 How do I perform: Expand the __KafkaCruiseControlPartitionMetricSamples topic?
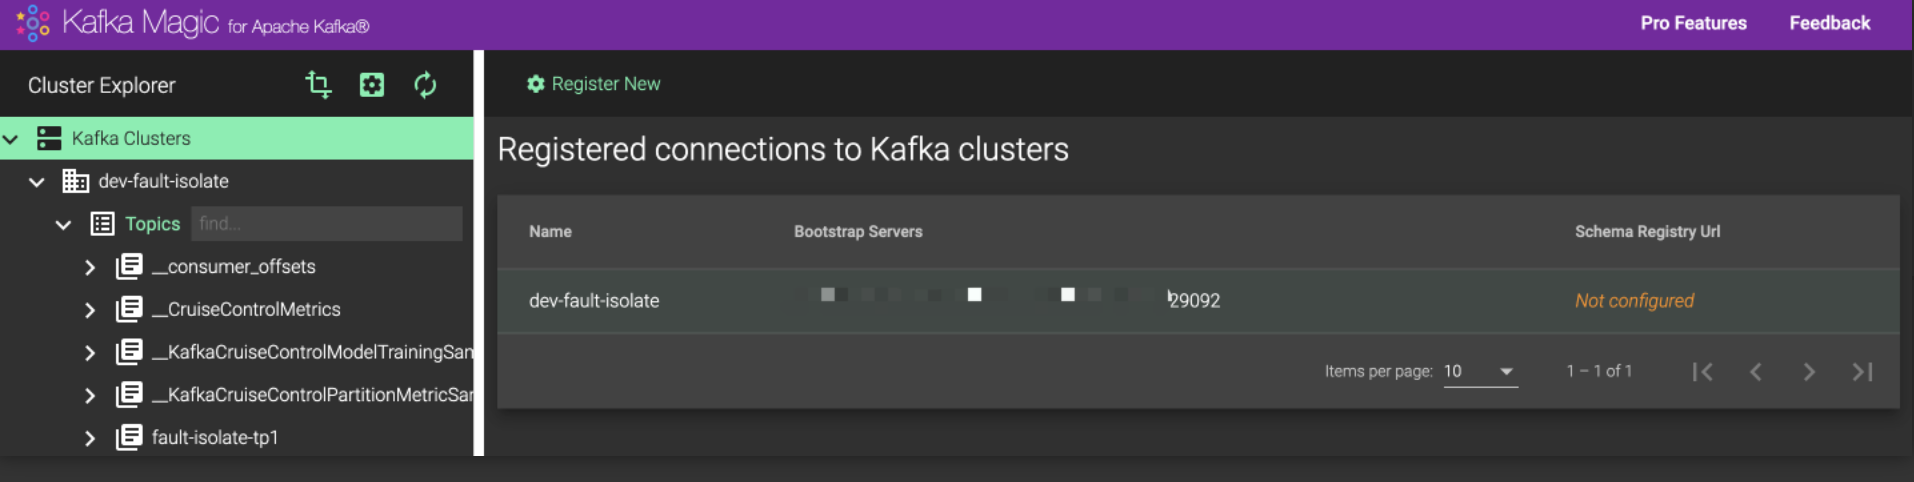coord(90,396)
